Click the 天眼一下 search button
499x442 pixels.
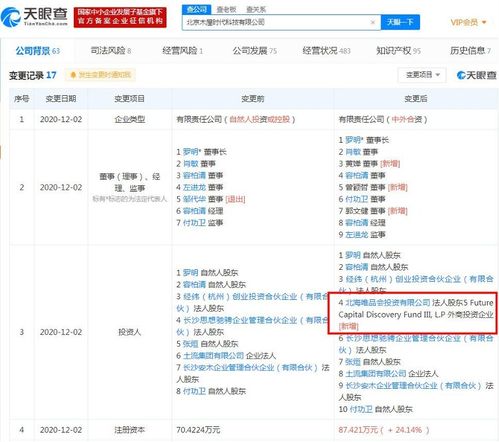point(400,22)
